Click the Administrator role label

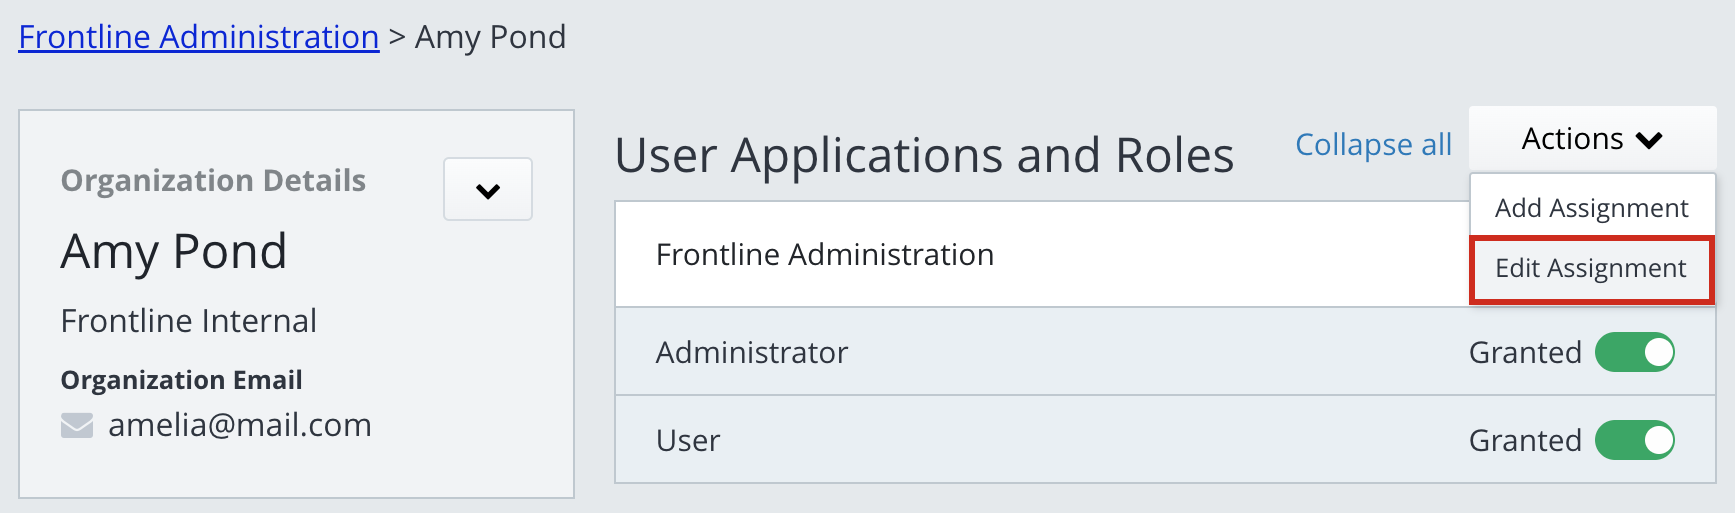coord(752,352)
